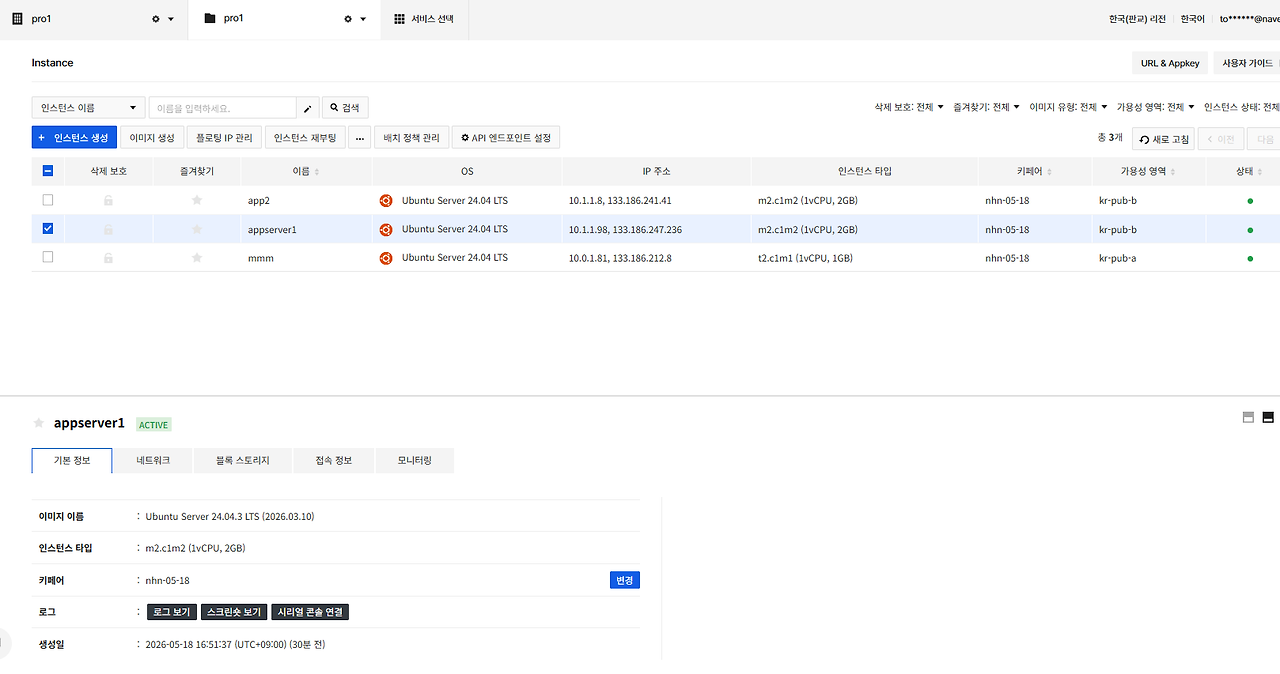Open 배치 정책 관리
This screenshot has height=674, width=1280.
(x=412, y=137)
